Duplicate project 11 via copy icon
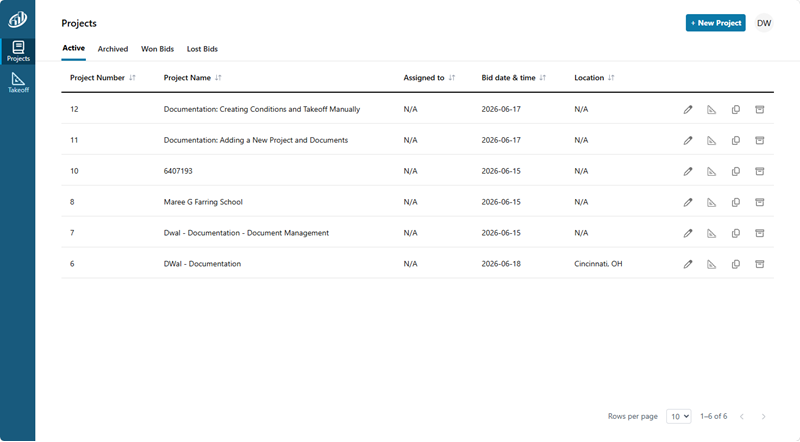The width and height of the screenshot is (800, 442). coord(736,140)
